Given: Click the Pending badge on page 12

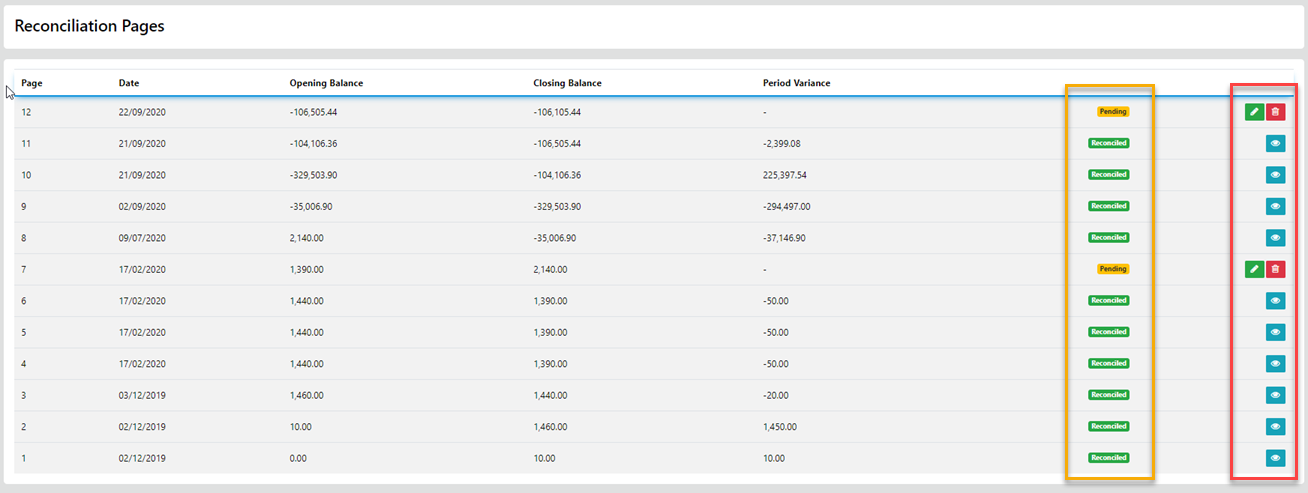Looking at the screenshot, I should click(1113, 112).
